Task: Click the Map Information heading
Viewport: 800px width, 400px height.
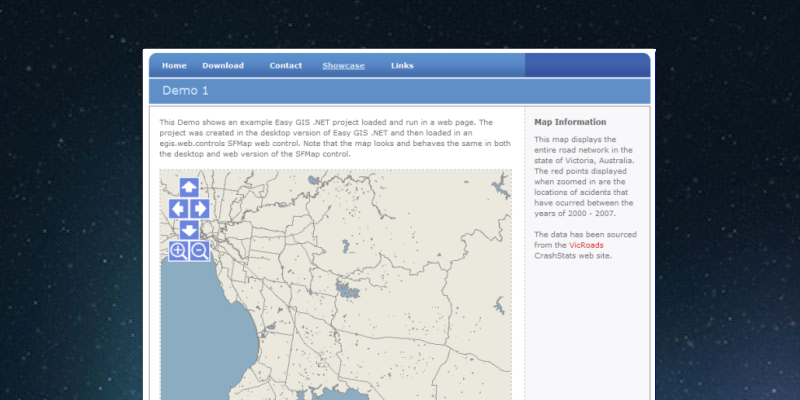Action: (570, 122)
